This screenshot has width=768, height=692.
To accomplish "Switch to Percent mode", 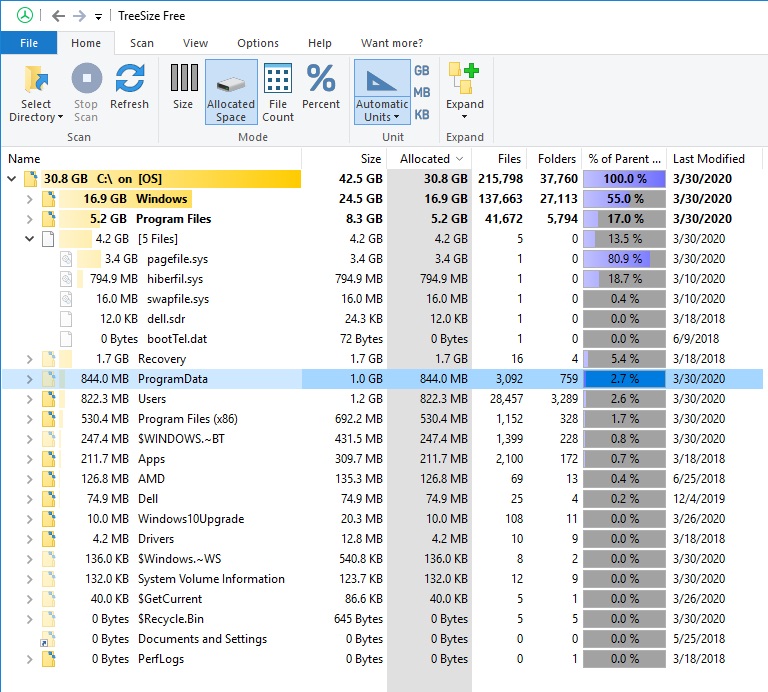I will (x=321, y=87).
